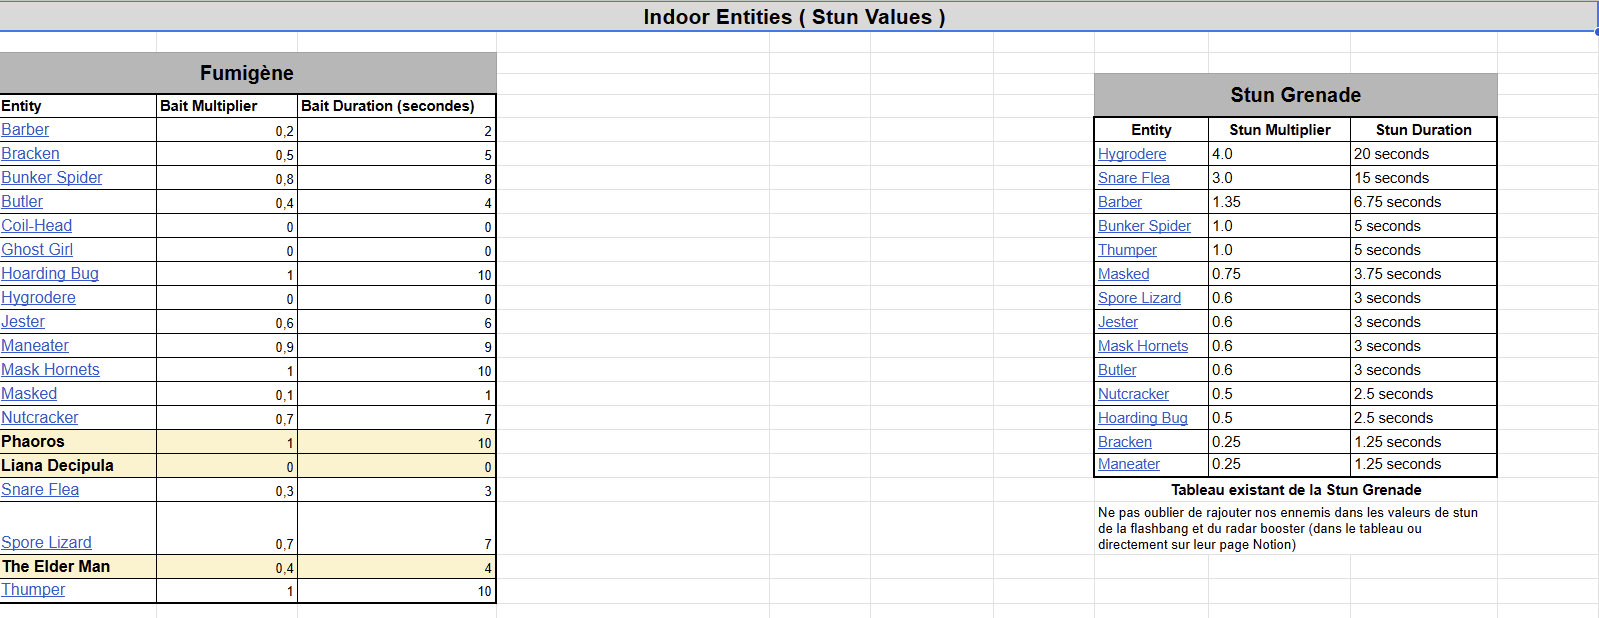Screen dimensions: 1599x618
Task: Select the Stun Grenade header cell
Action: (1296, 95)
